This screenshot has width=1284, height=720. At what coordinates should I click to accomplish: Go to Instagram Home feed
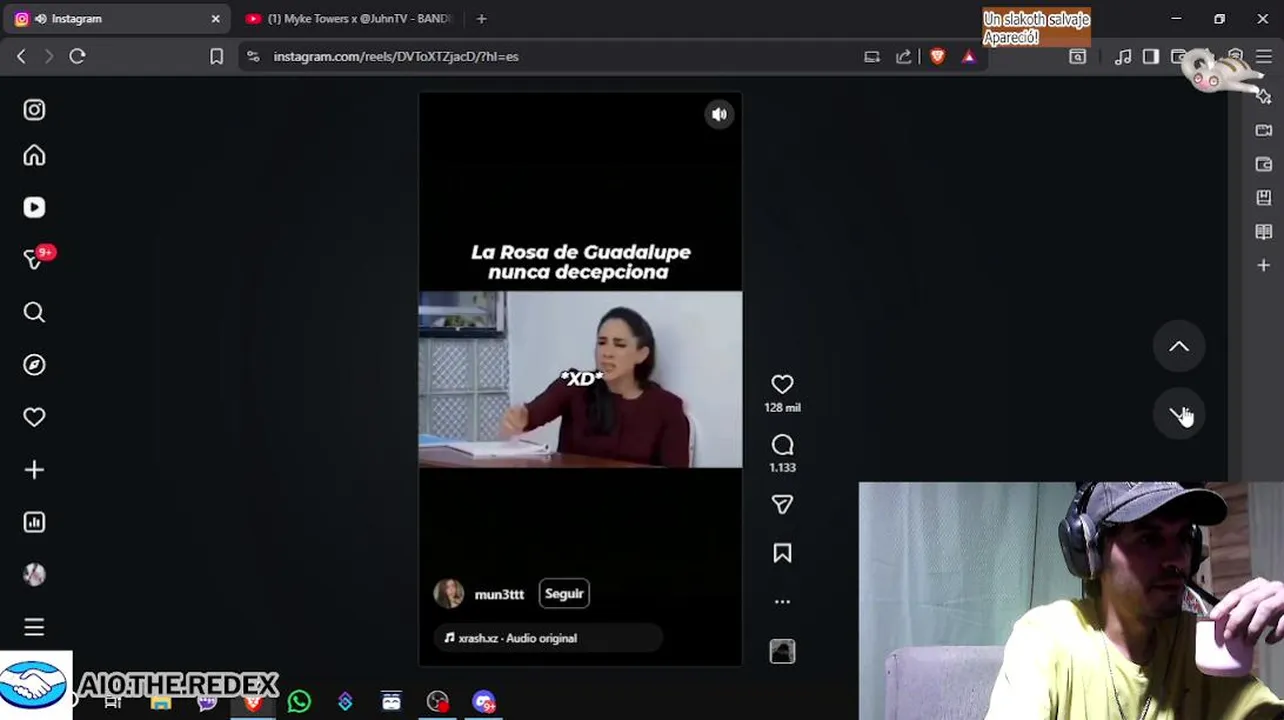(x=34, y=155)
